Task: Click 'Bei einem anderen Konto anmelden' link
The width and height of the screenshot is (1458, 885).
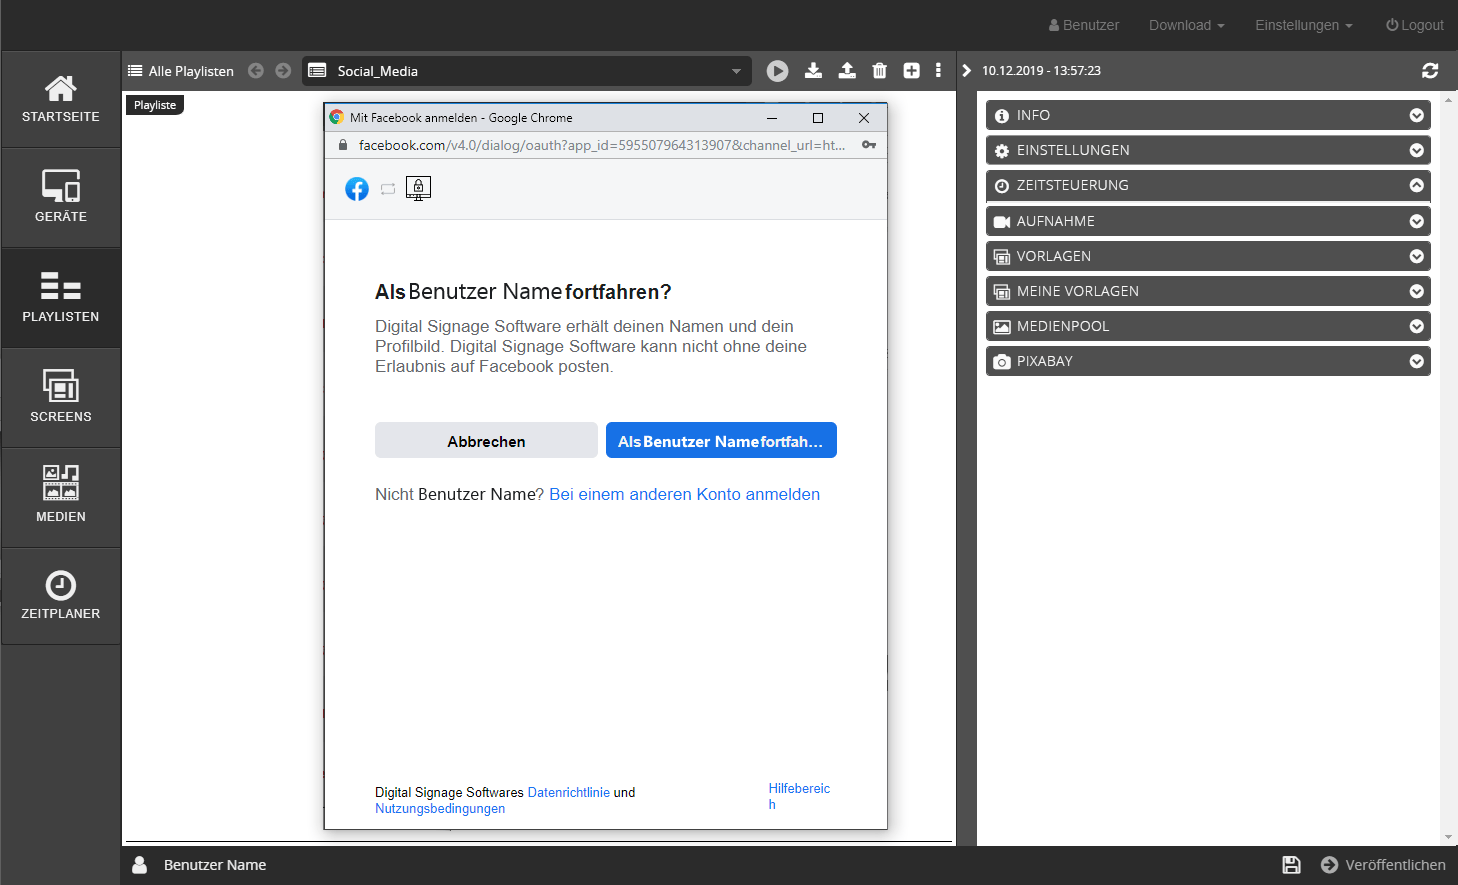Action: tap(684, 494)
